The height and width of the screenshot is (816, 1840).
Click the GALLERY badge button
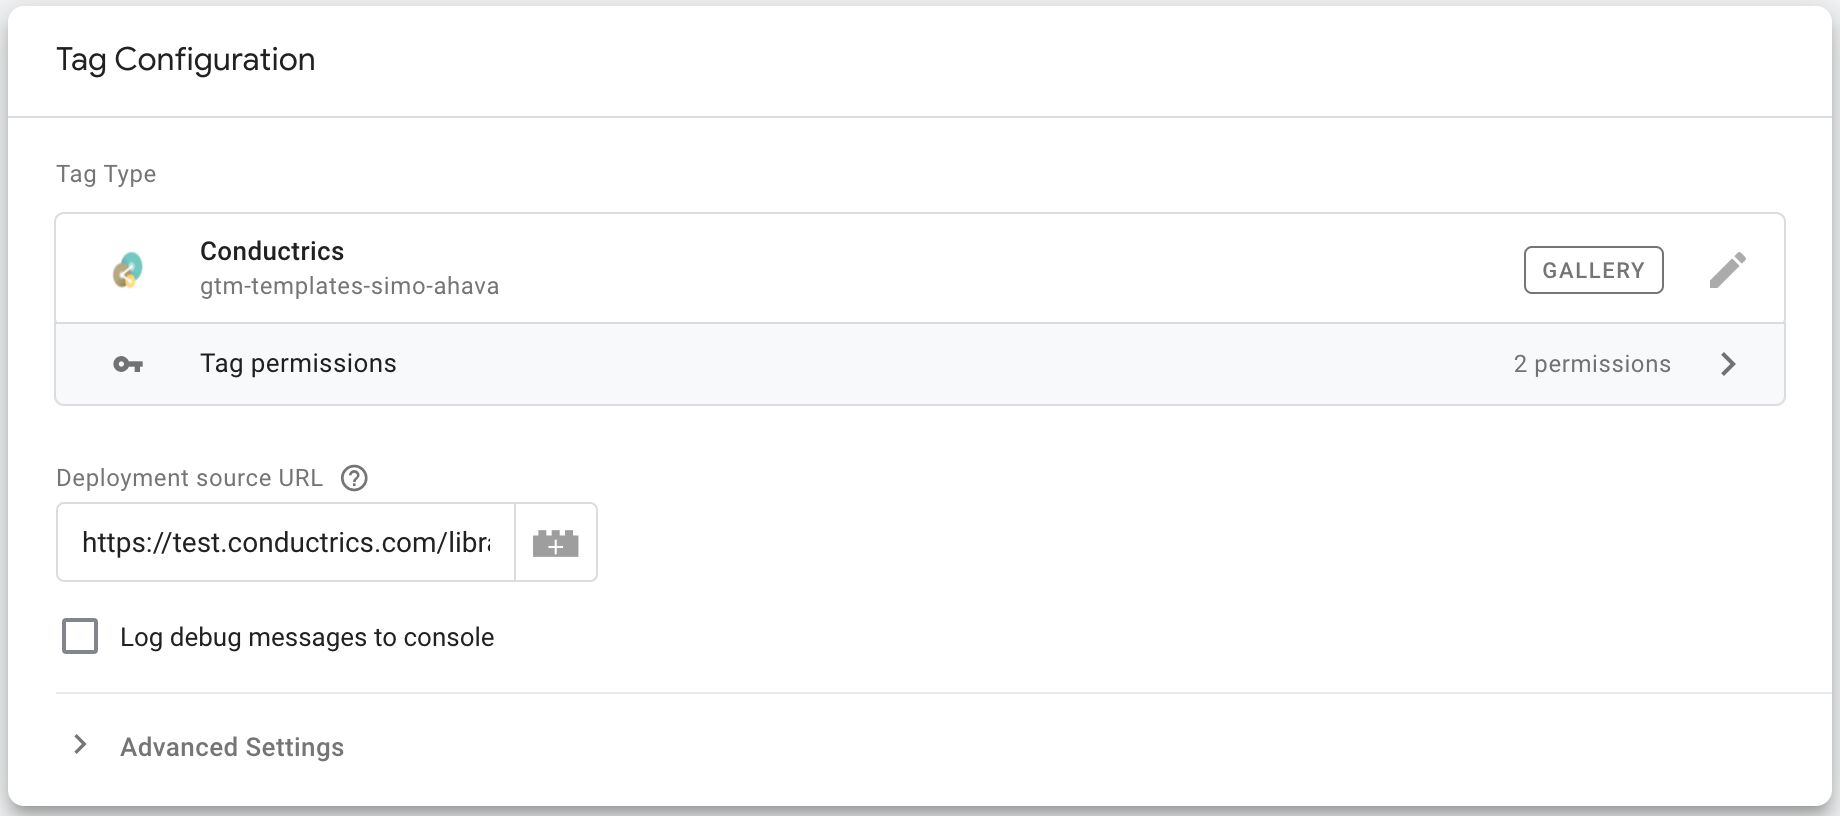point(1593,270)
